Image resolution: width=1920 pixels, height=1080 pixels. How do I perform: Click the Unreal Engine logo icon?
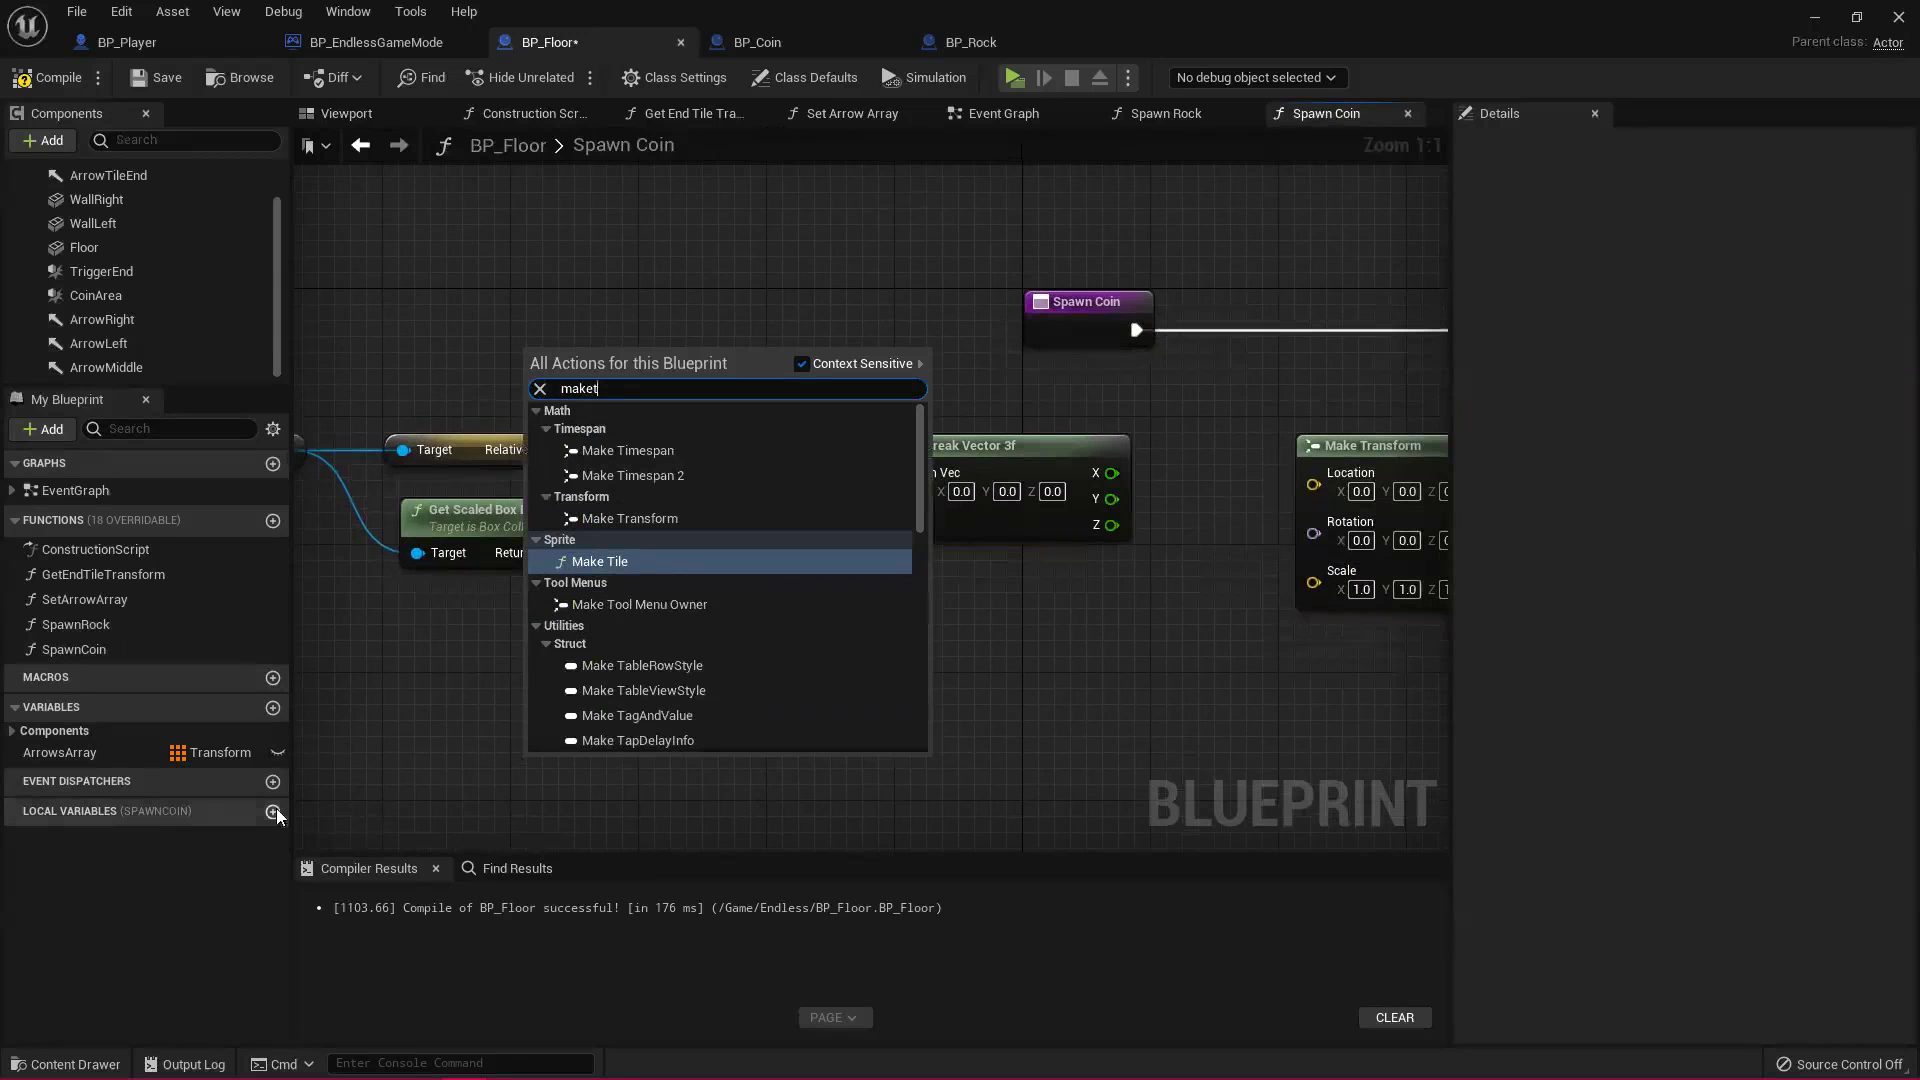point(27,26)
